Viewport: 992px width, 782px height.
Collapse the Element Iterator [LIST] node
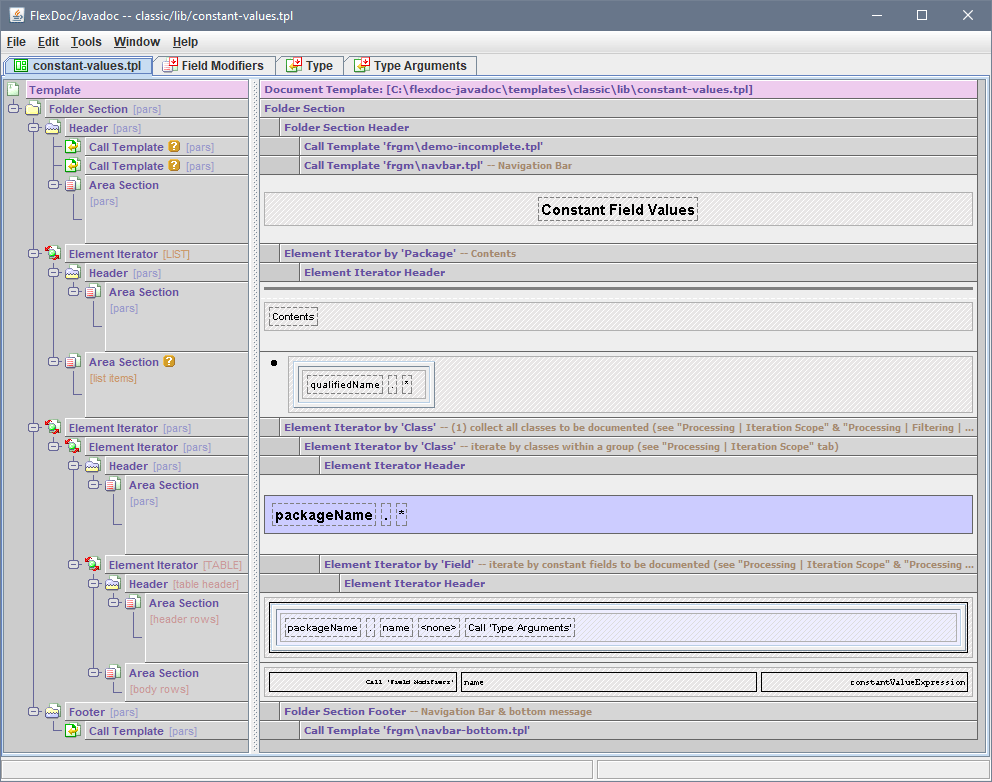pyautogui.click(x=33, y=254)
